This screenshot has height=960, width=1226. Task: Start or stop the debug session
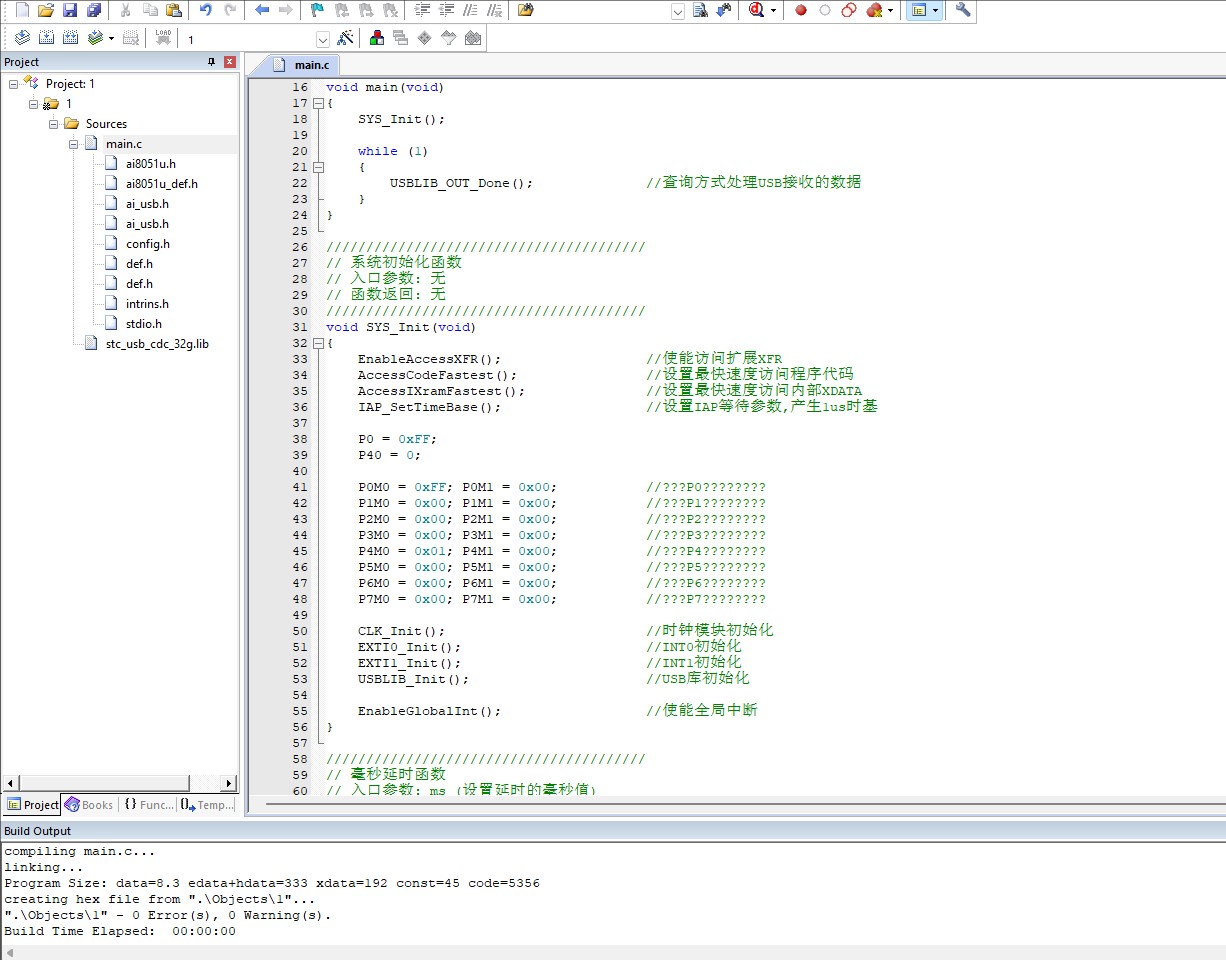(757, 10)
